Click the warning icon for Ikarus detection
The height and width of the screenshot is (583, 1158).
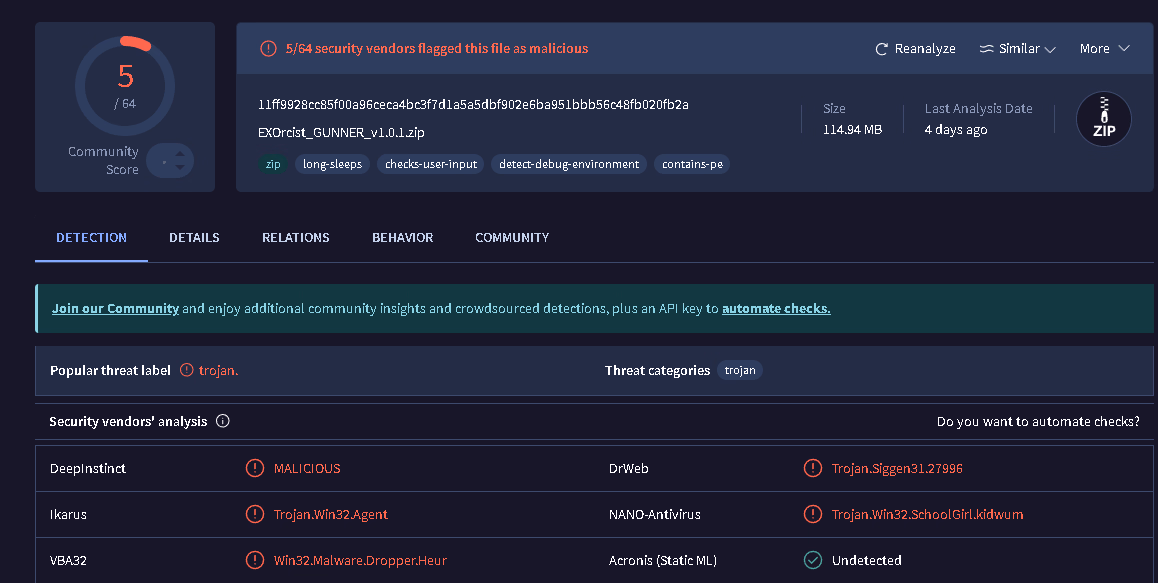[255, 514]
